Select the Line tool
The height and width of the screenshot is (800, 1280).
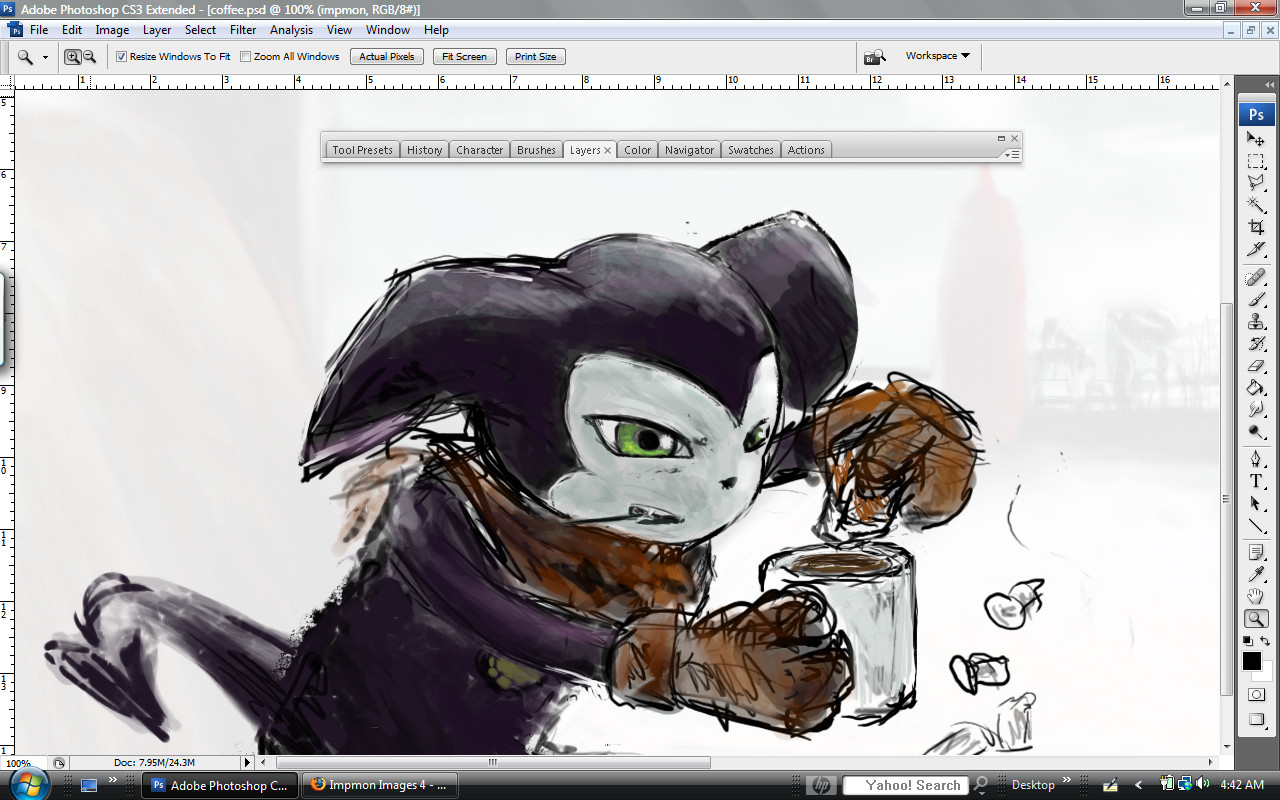(x=1256, y=526)
